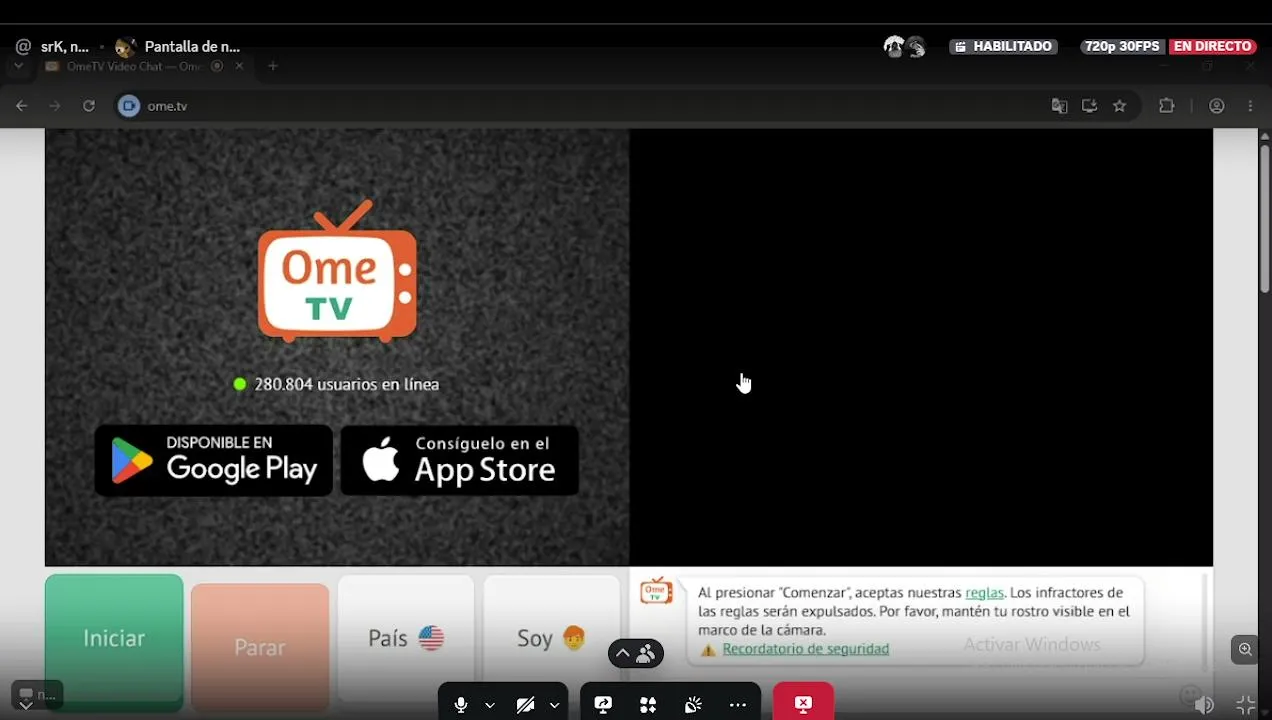Click the exit fullscreen icon

tap(1246, 705)
